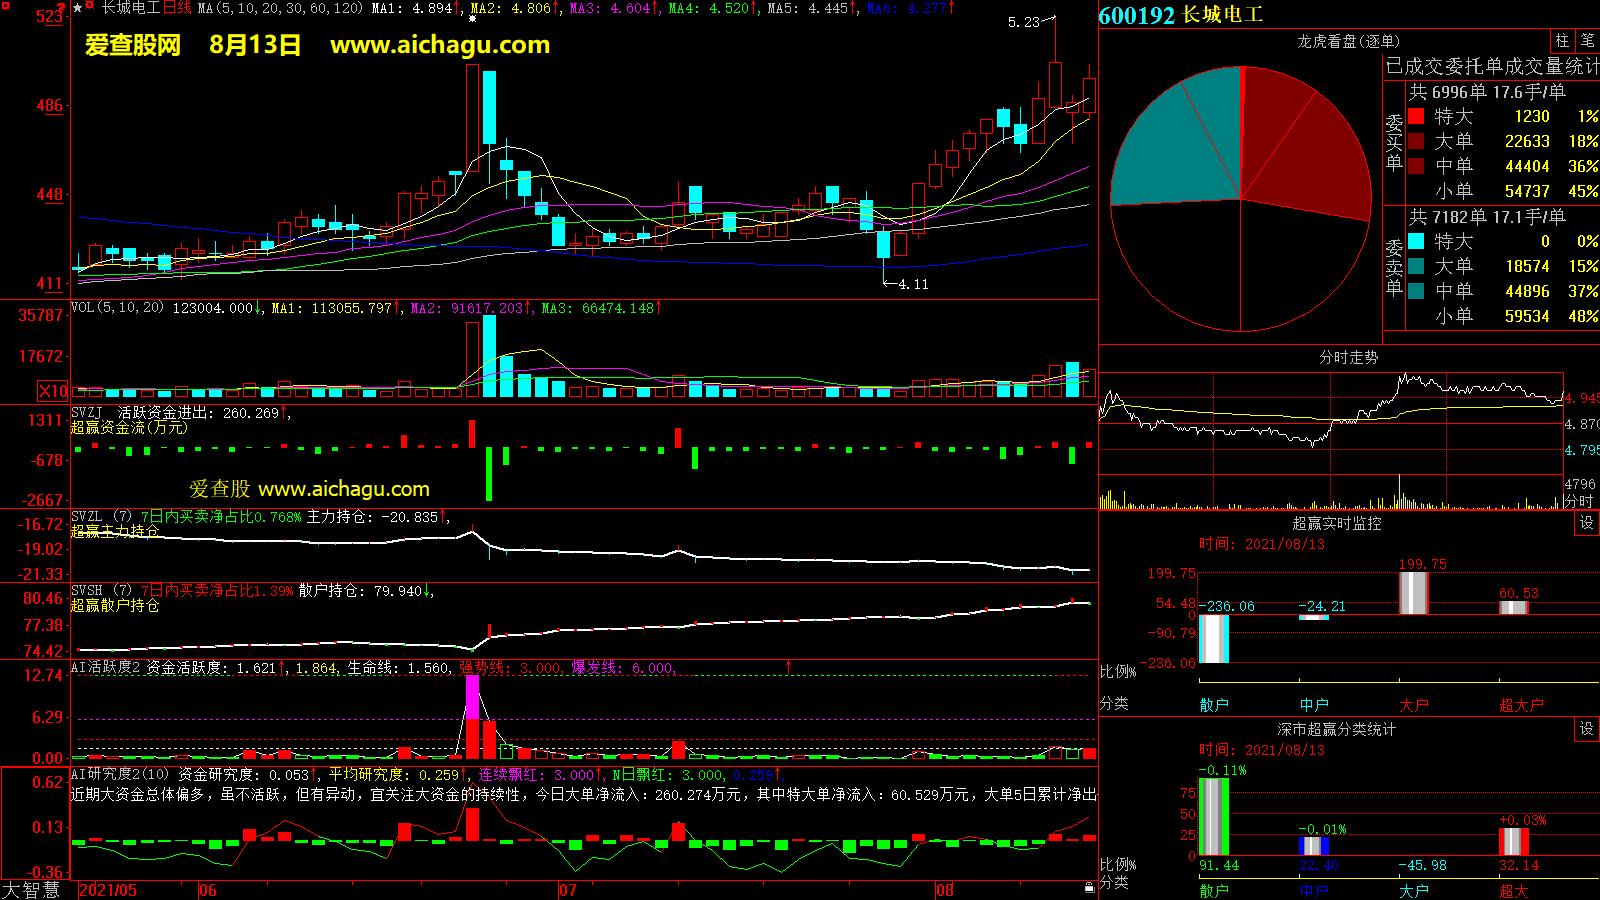Click the red 特大 buy-order color swatch
This screenshot has width=1600, height=900.
pos(1416,117)
